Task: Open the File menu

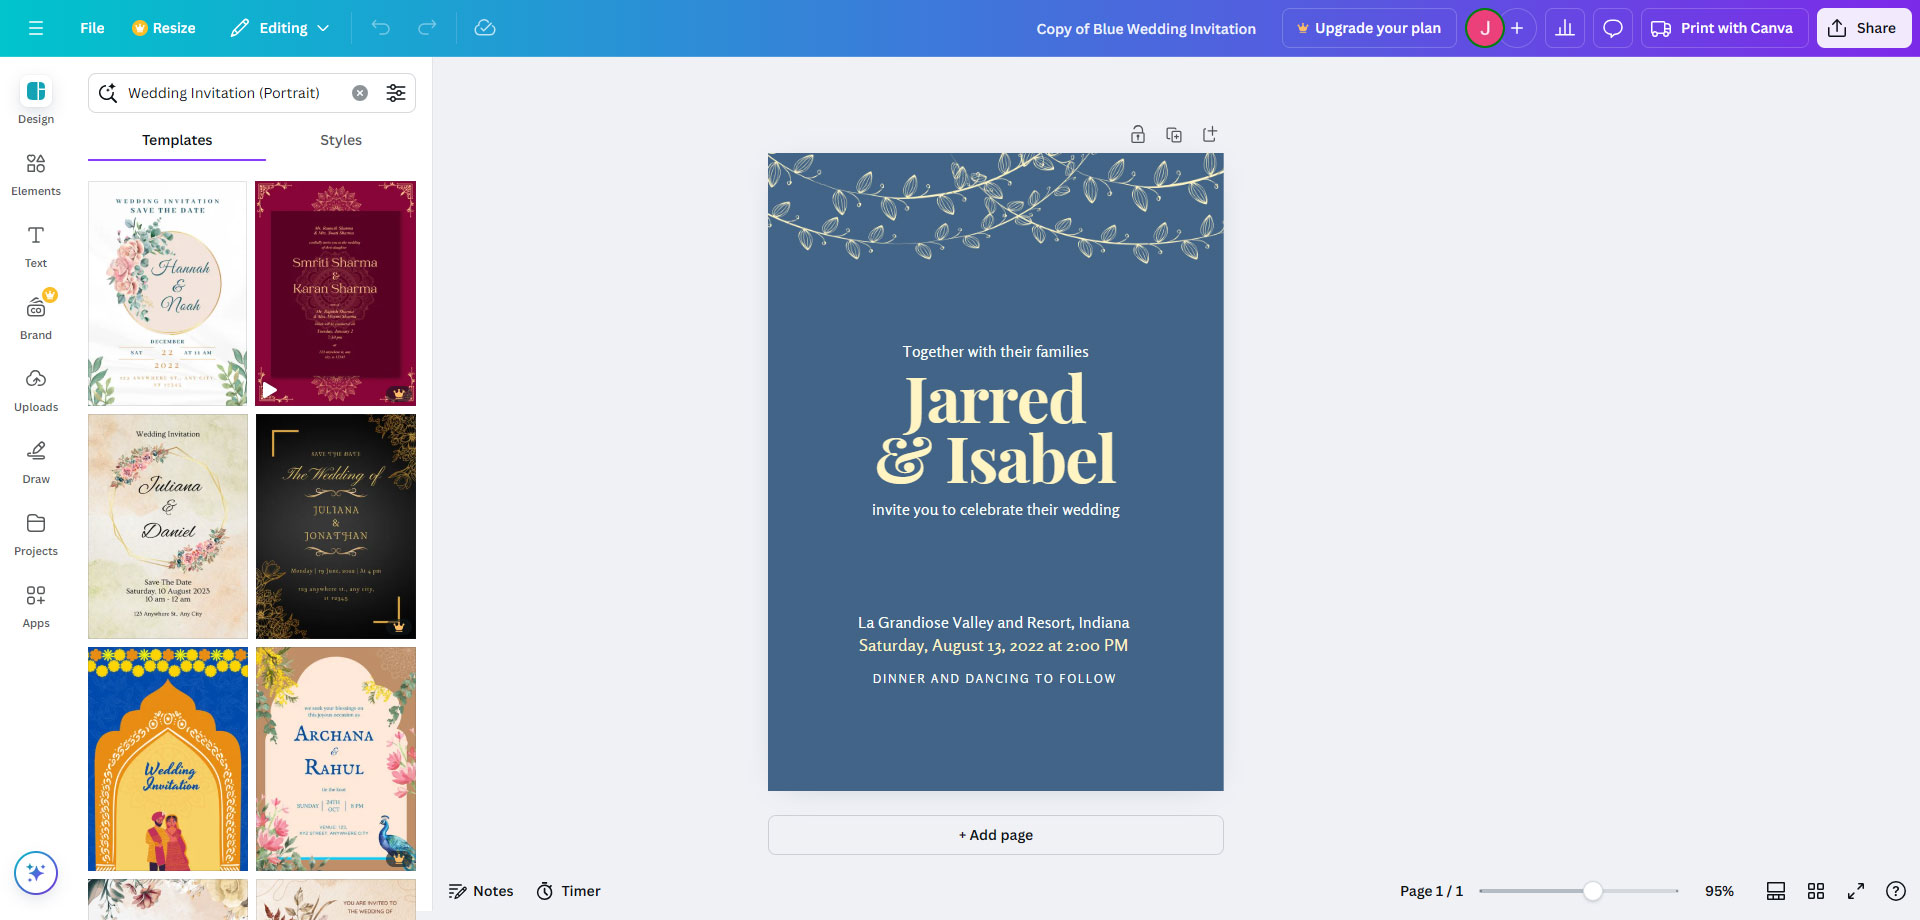Action: tap(92, 28)
